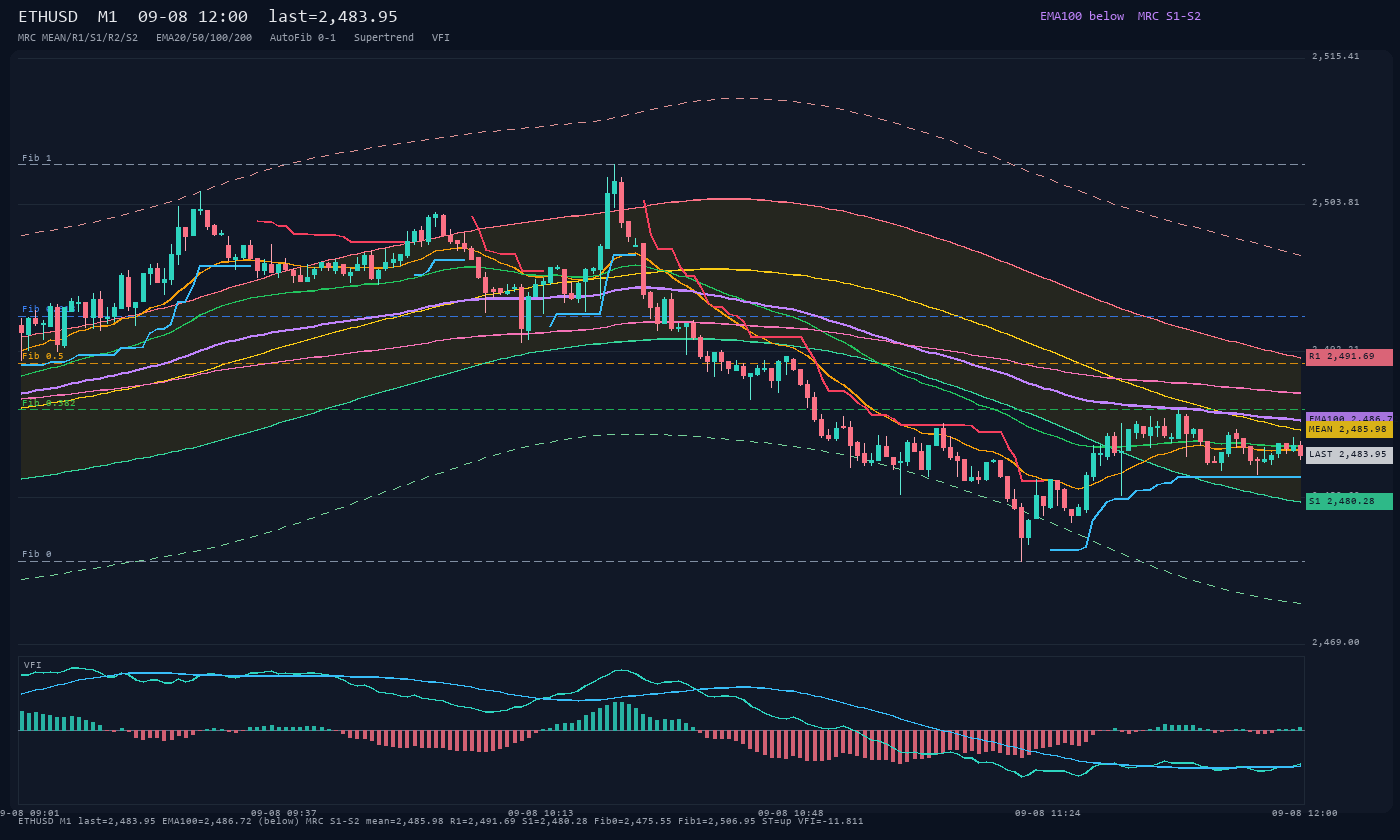
Task: Click the bottom status line summary text
Action: coord(441,821)
